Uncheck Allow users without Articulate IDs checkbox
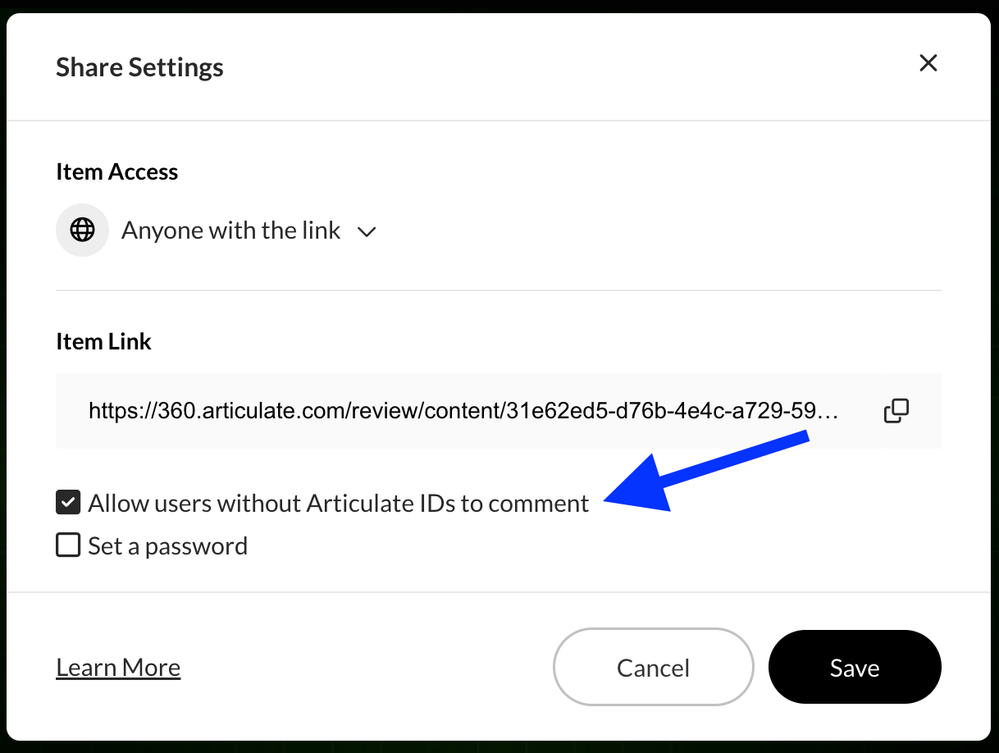 [68, 502]
